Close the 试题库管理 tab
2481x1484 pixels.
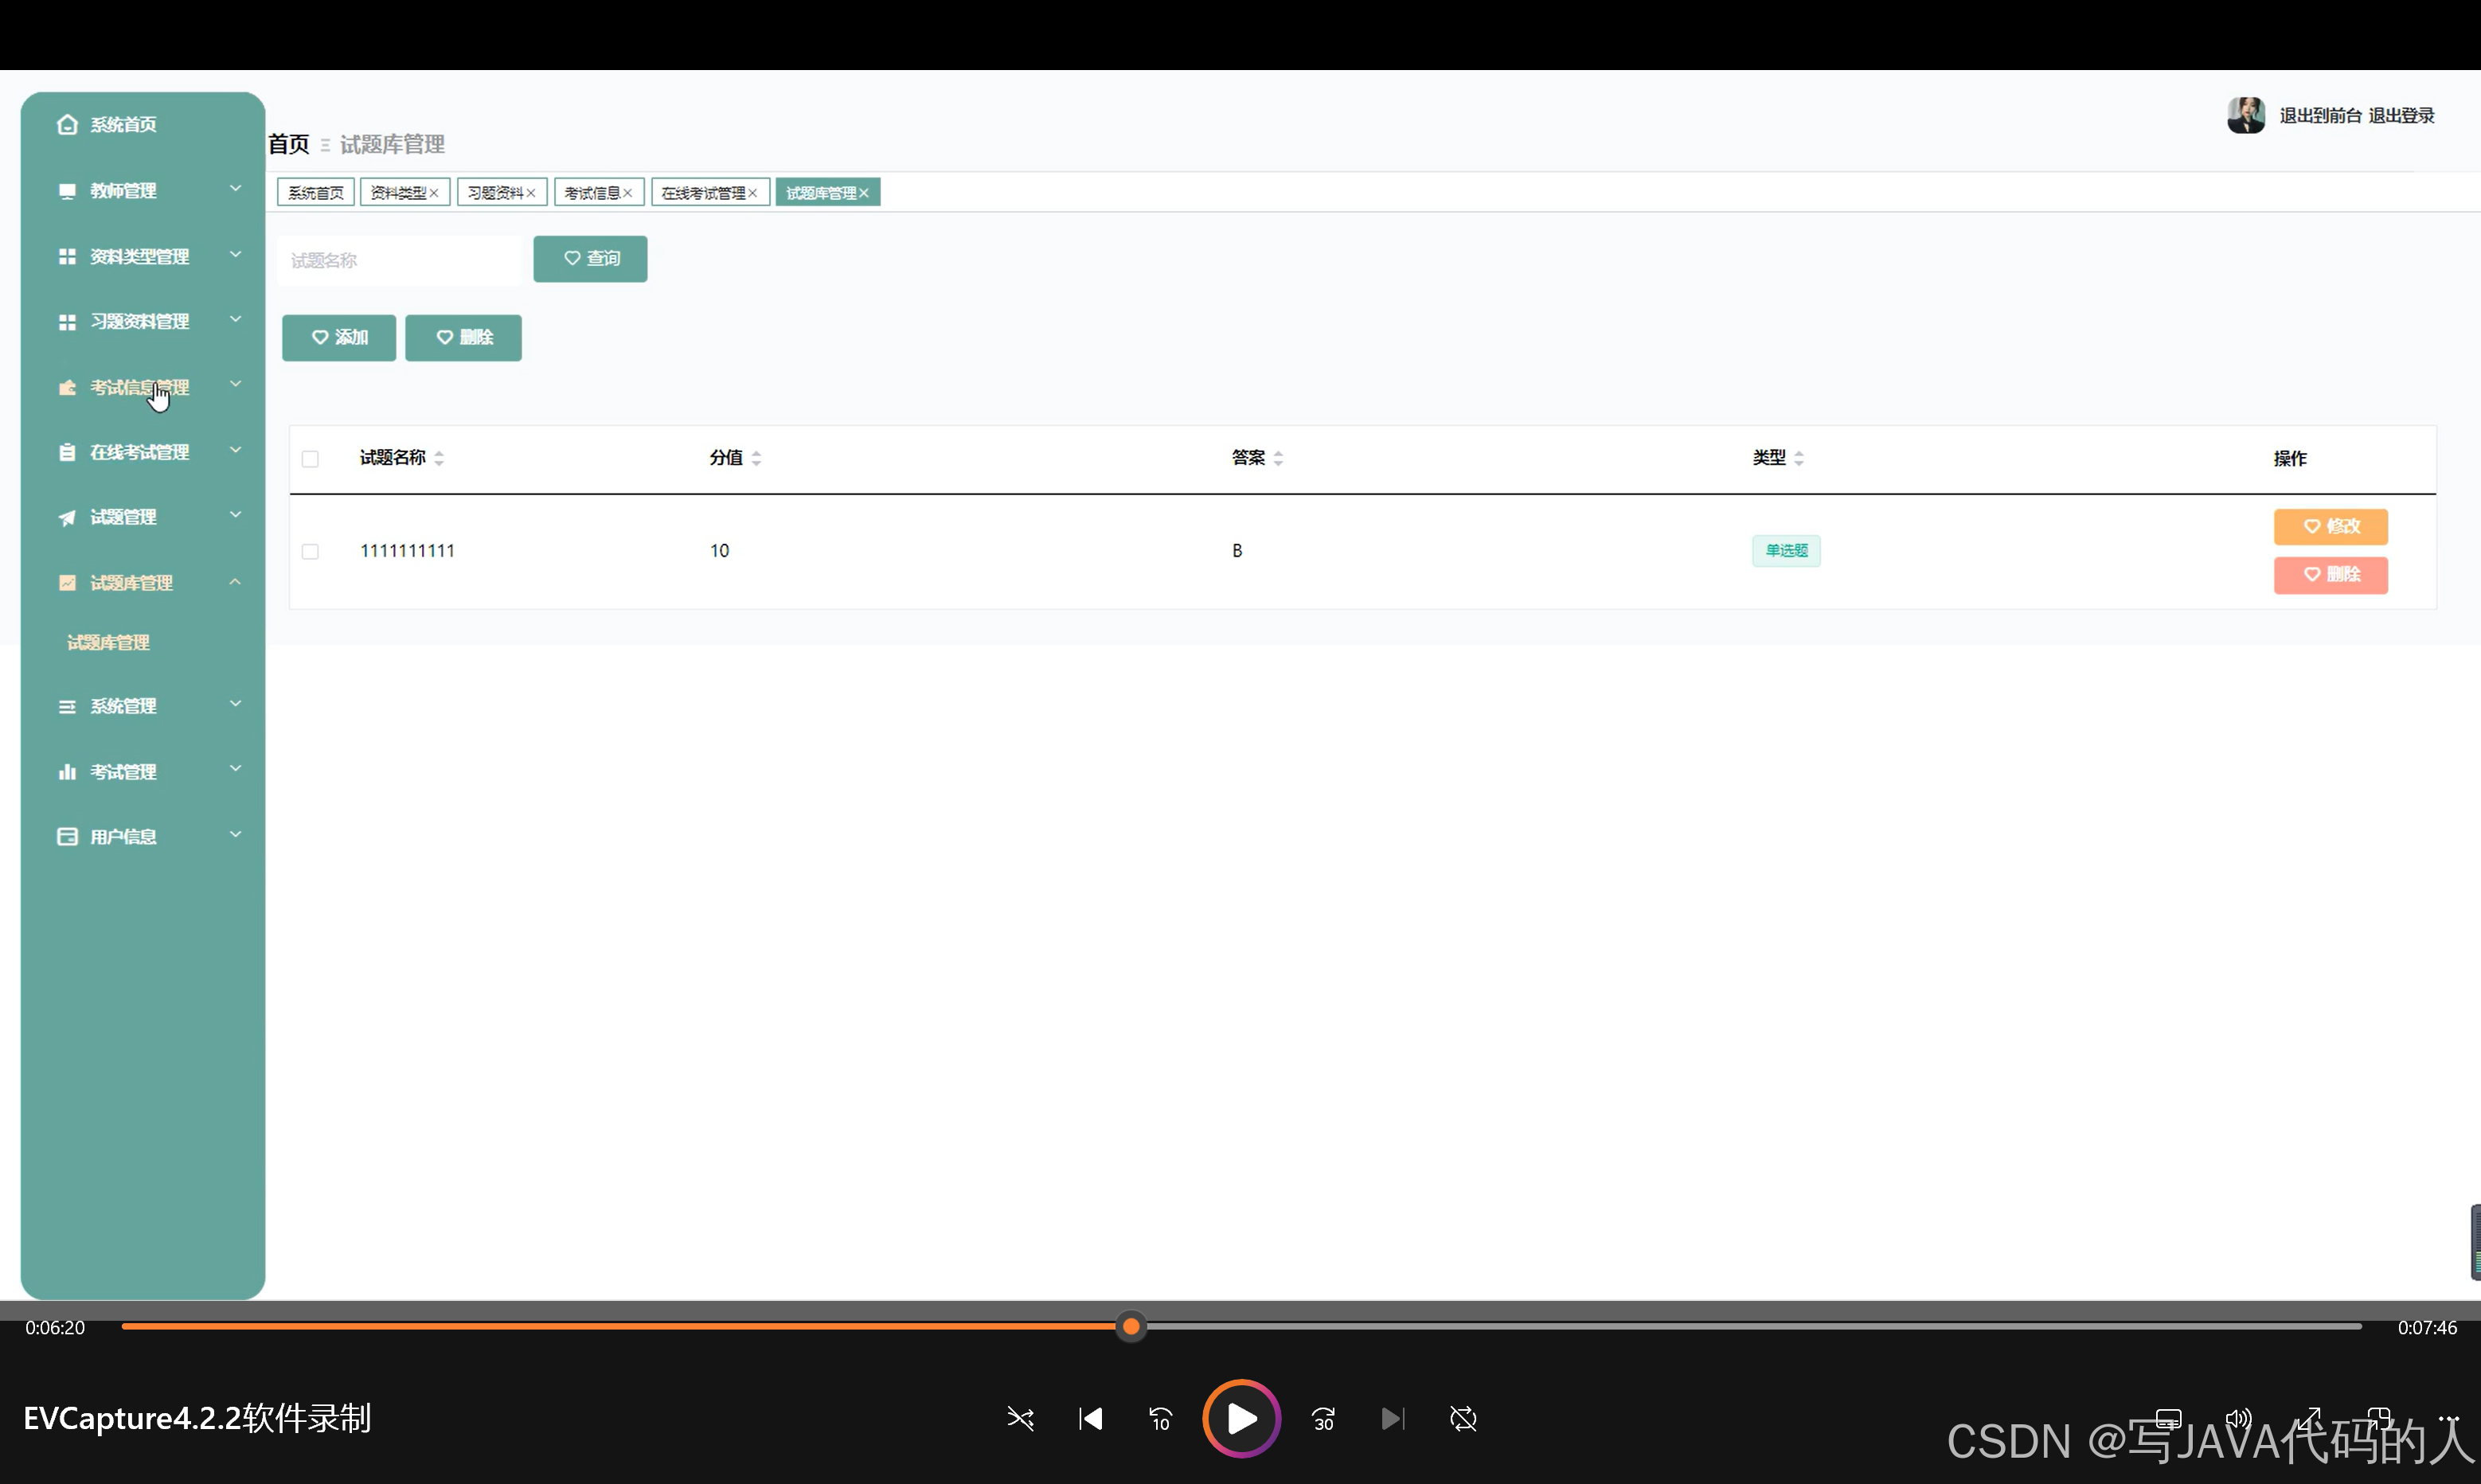(863, 193)
